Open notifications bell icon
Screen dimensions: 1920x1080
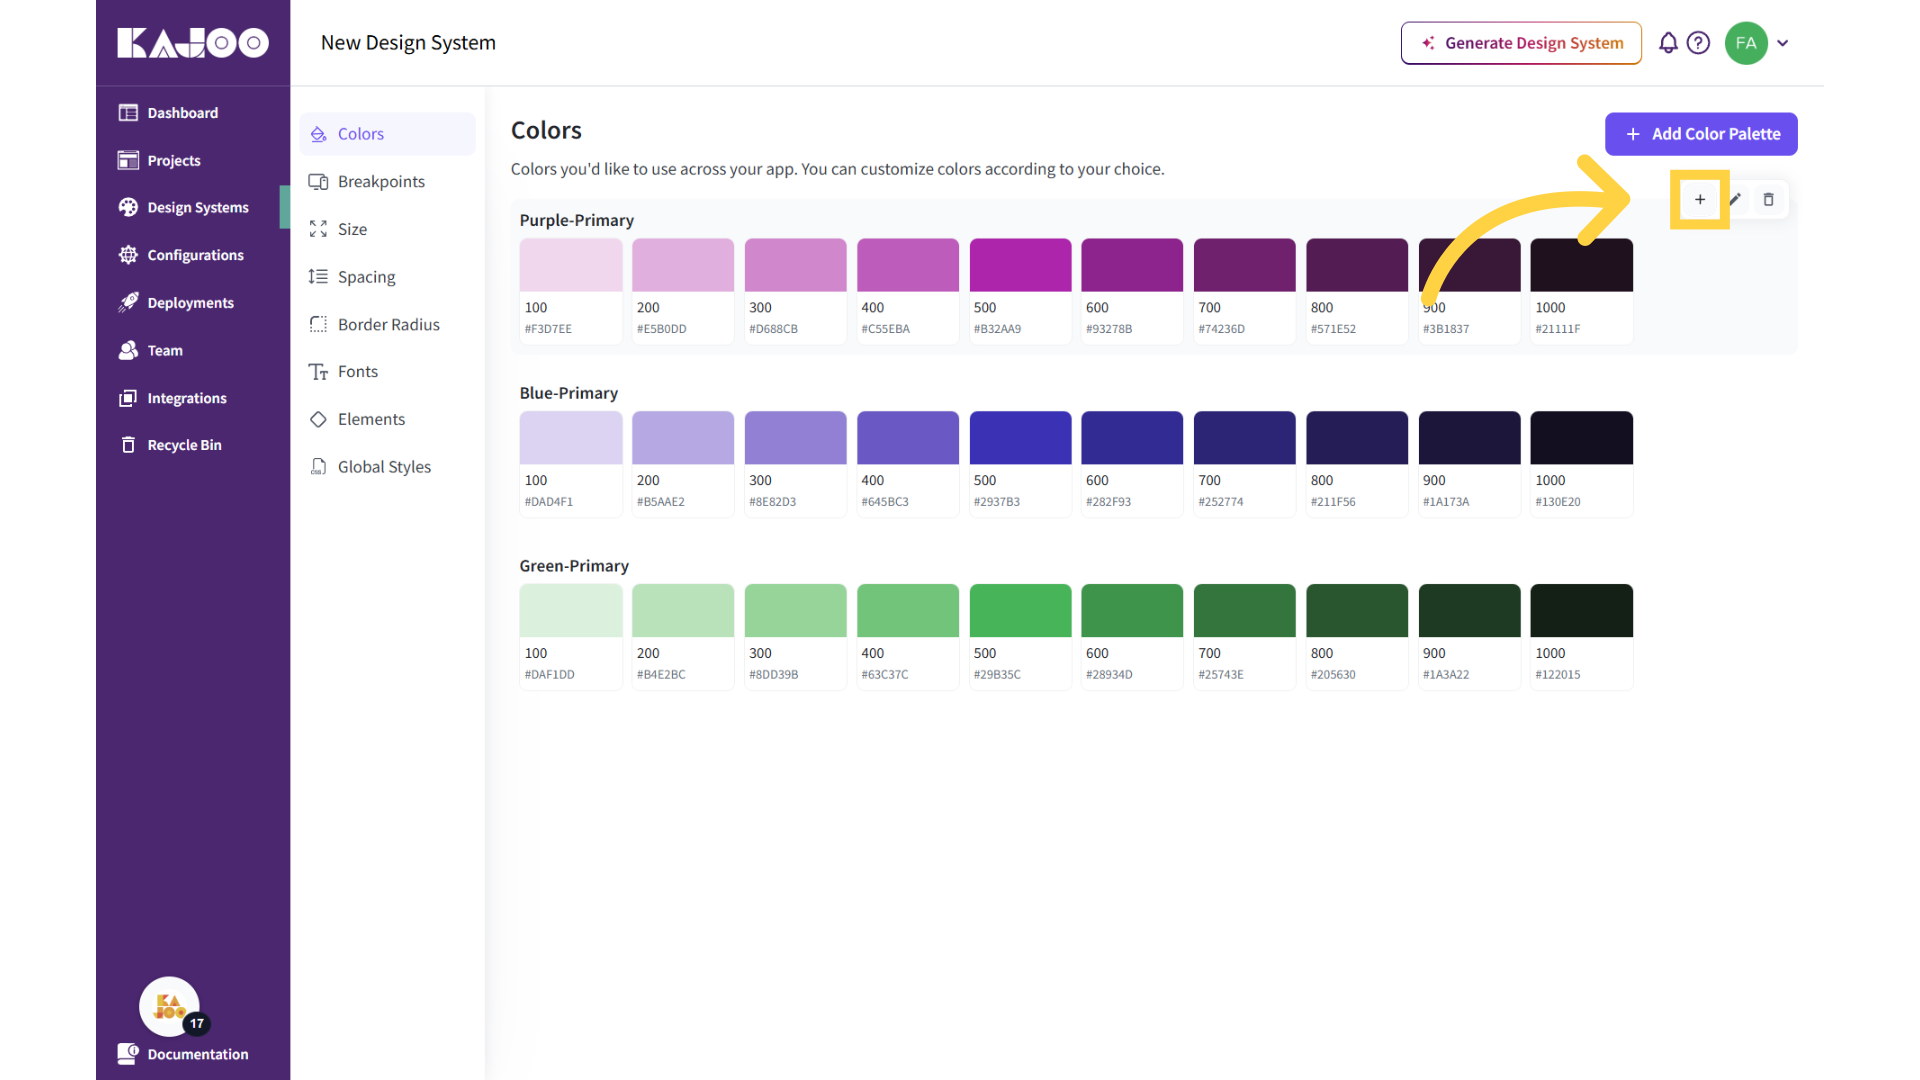tap(1668, 43)
